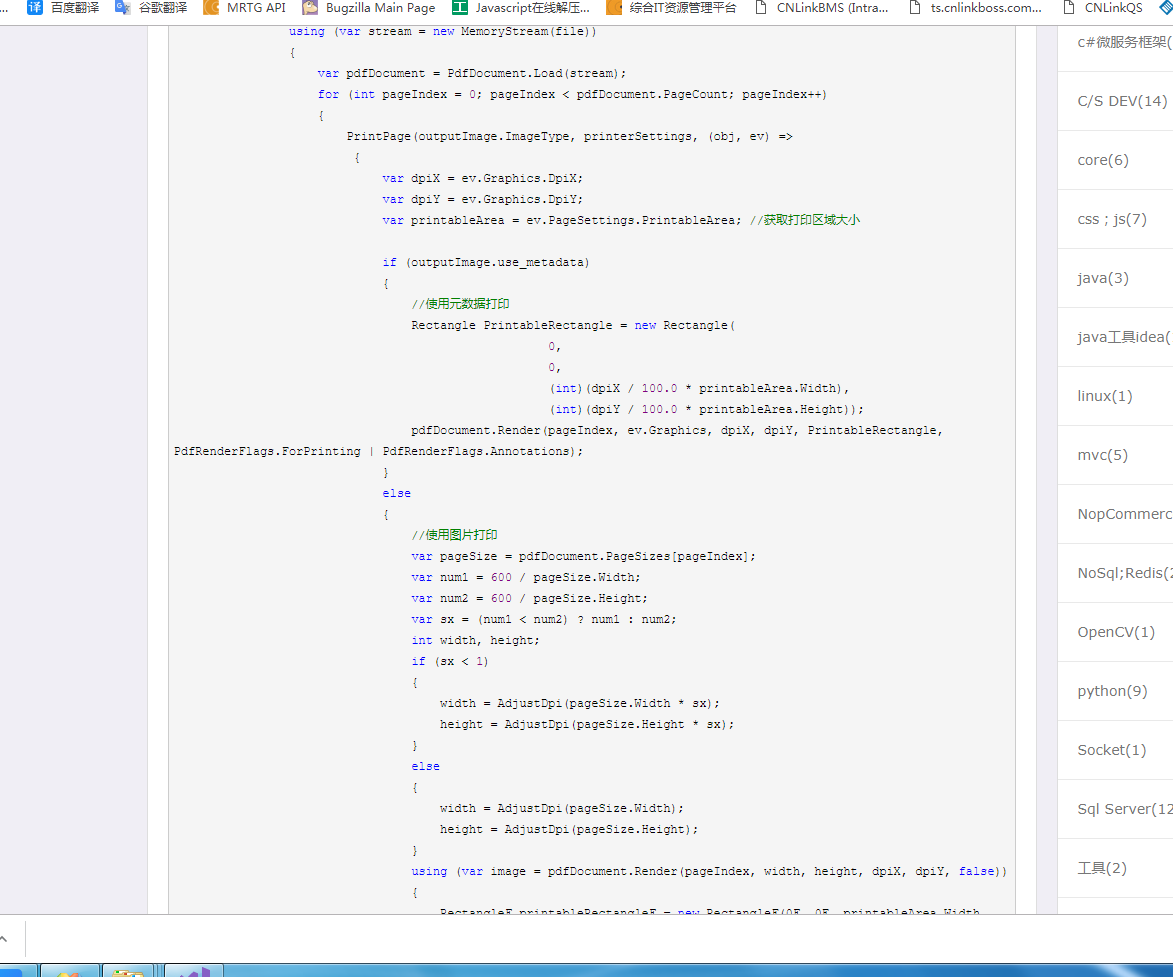
Task: Open the Javascript在线解压 bookmark
Action: coord(521,8)
